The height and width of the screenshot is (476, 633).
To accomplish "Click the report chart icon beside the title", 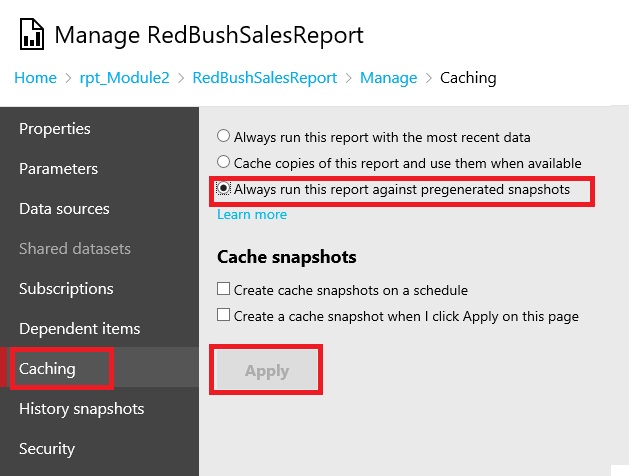I will click(x=31, y=37).
